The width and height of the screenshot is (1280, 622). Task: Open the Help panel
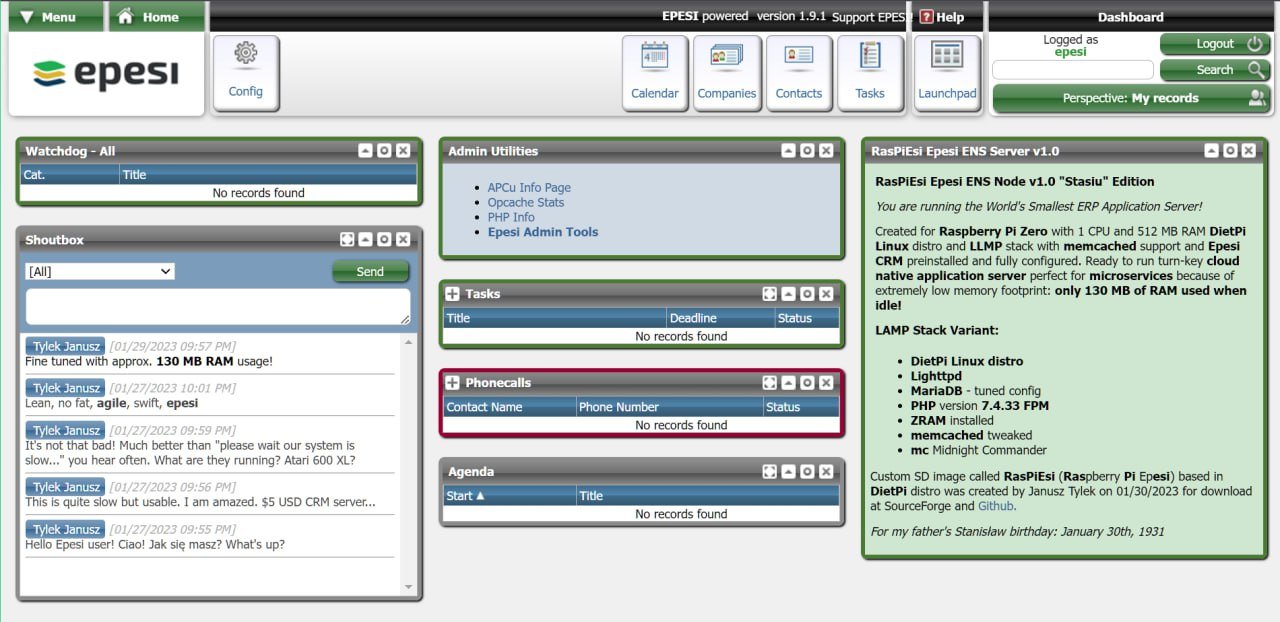944,17
